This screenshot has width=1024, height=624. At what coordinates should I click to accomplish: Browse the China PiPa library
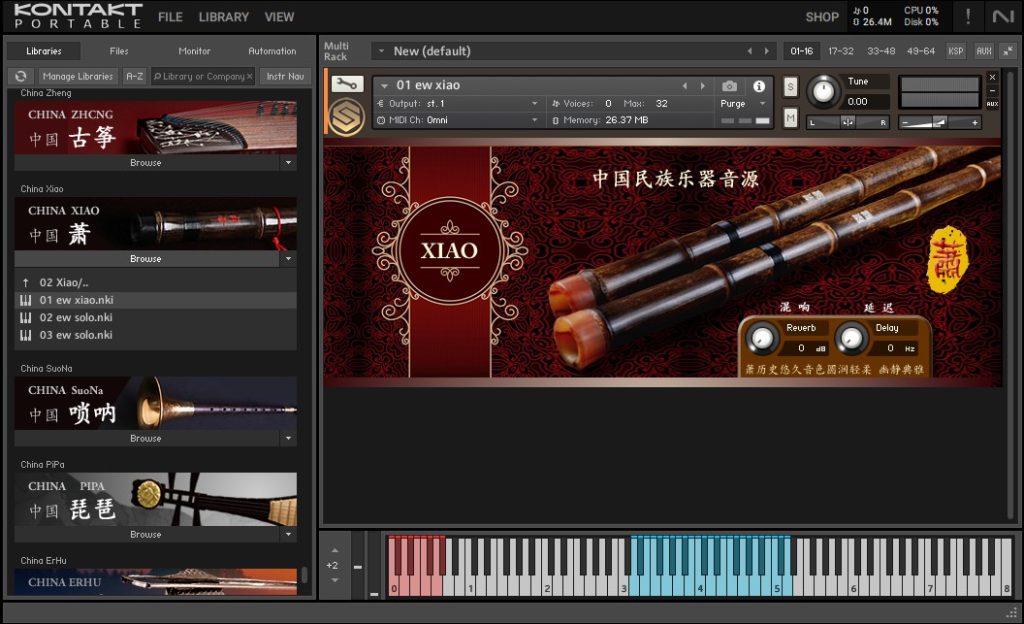coord(146,534)
